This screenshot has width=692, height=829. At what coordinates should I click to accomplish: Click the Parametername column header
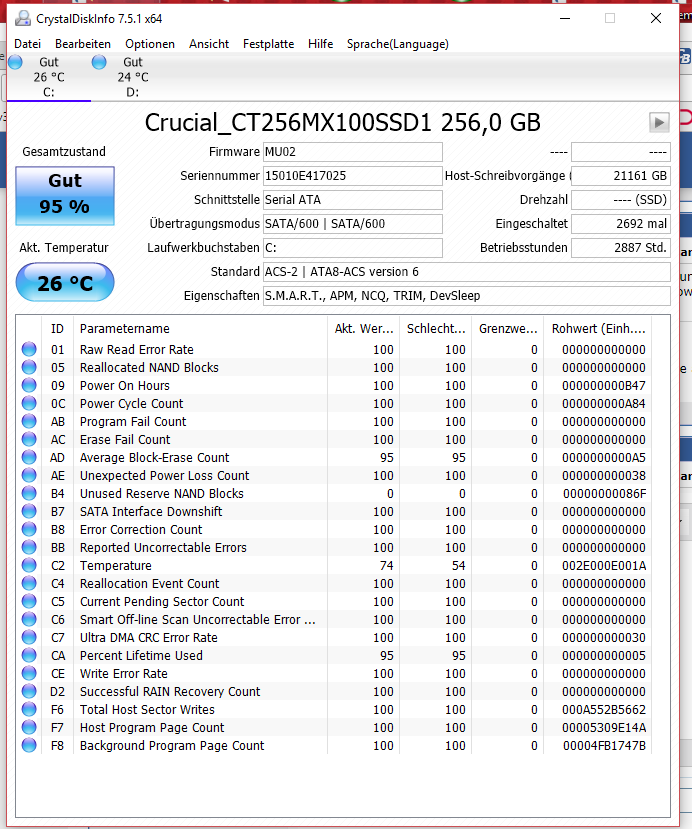200,329
